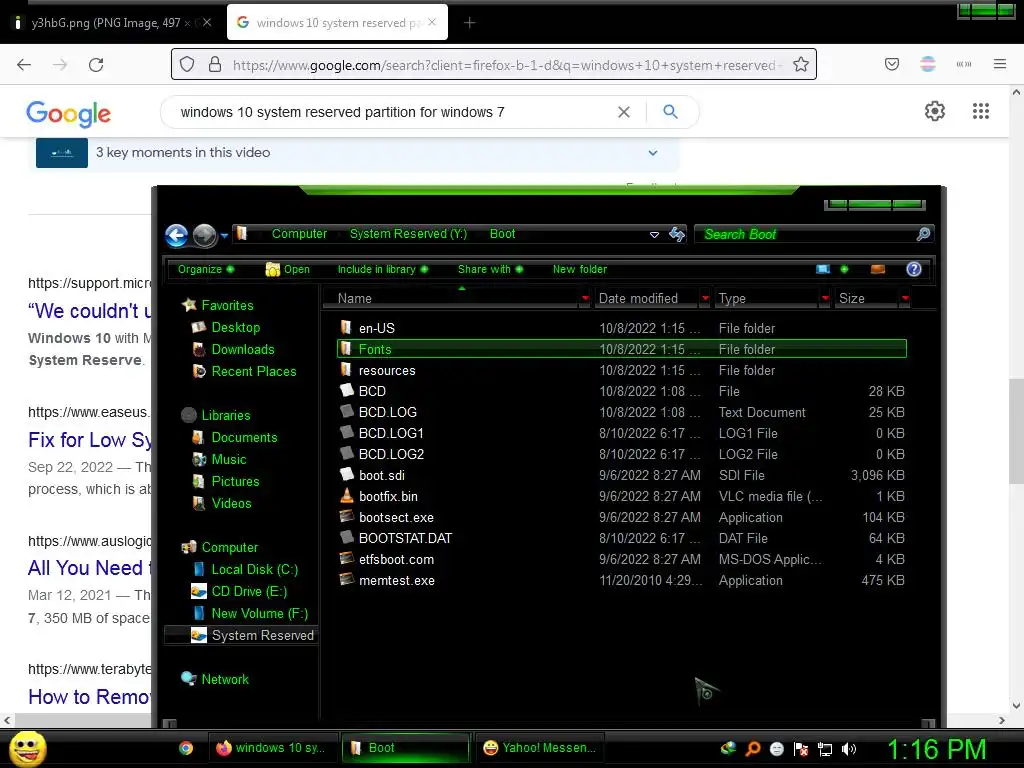Click the memtest.exe file icon

pyautogui.click(x=347, y=580)
